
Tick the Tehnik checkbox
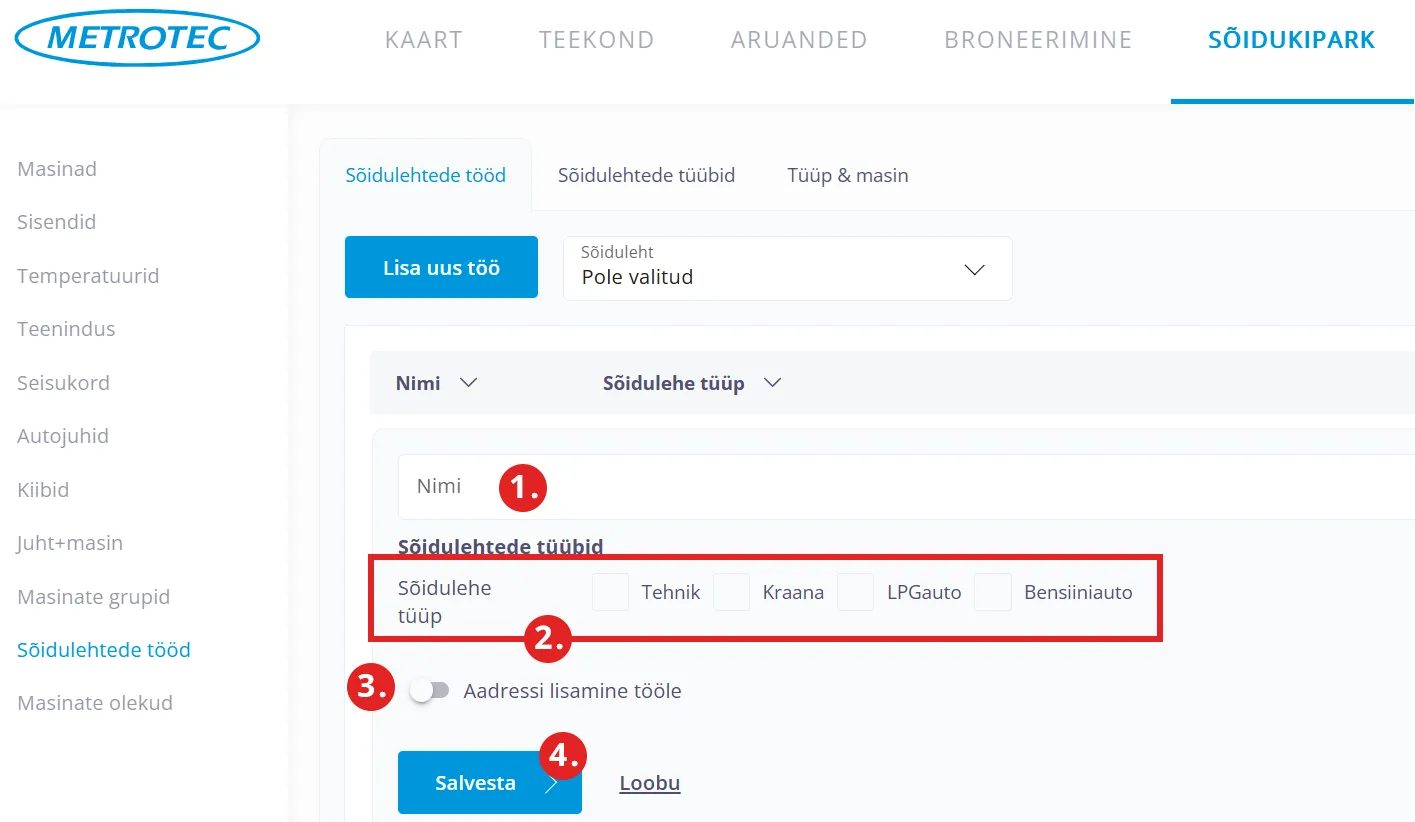click(610, 592)
